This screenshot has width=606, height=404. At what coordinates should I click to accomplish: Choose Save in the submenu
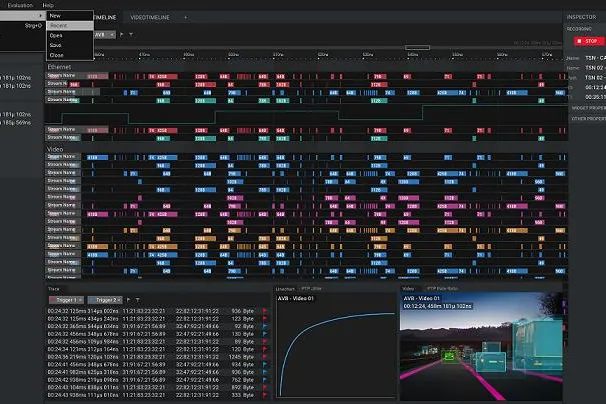(x=70, y=45)
